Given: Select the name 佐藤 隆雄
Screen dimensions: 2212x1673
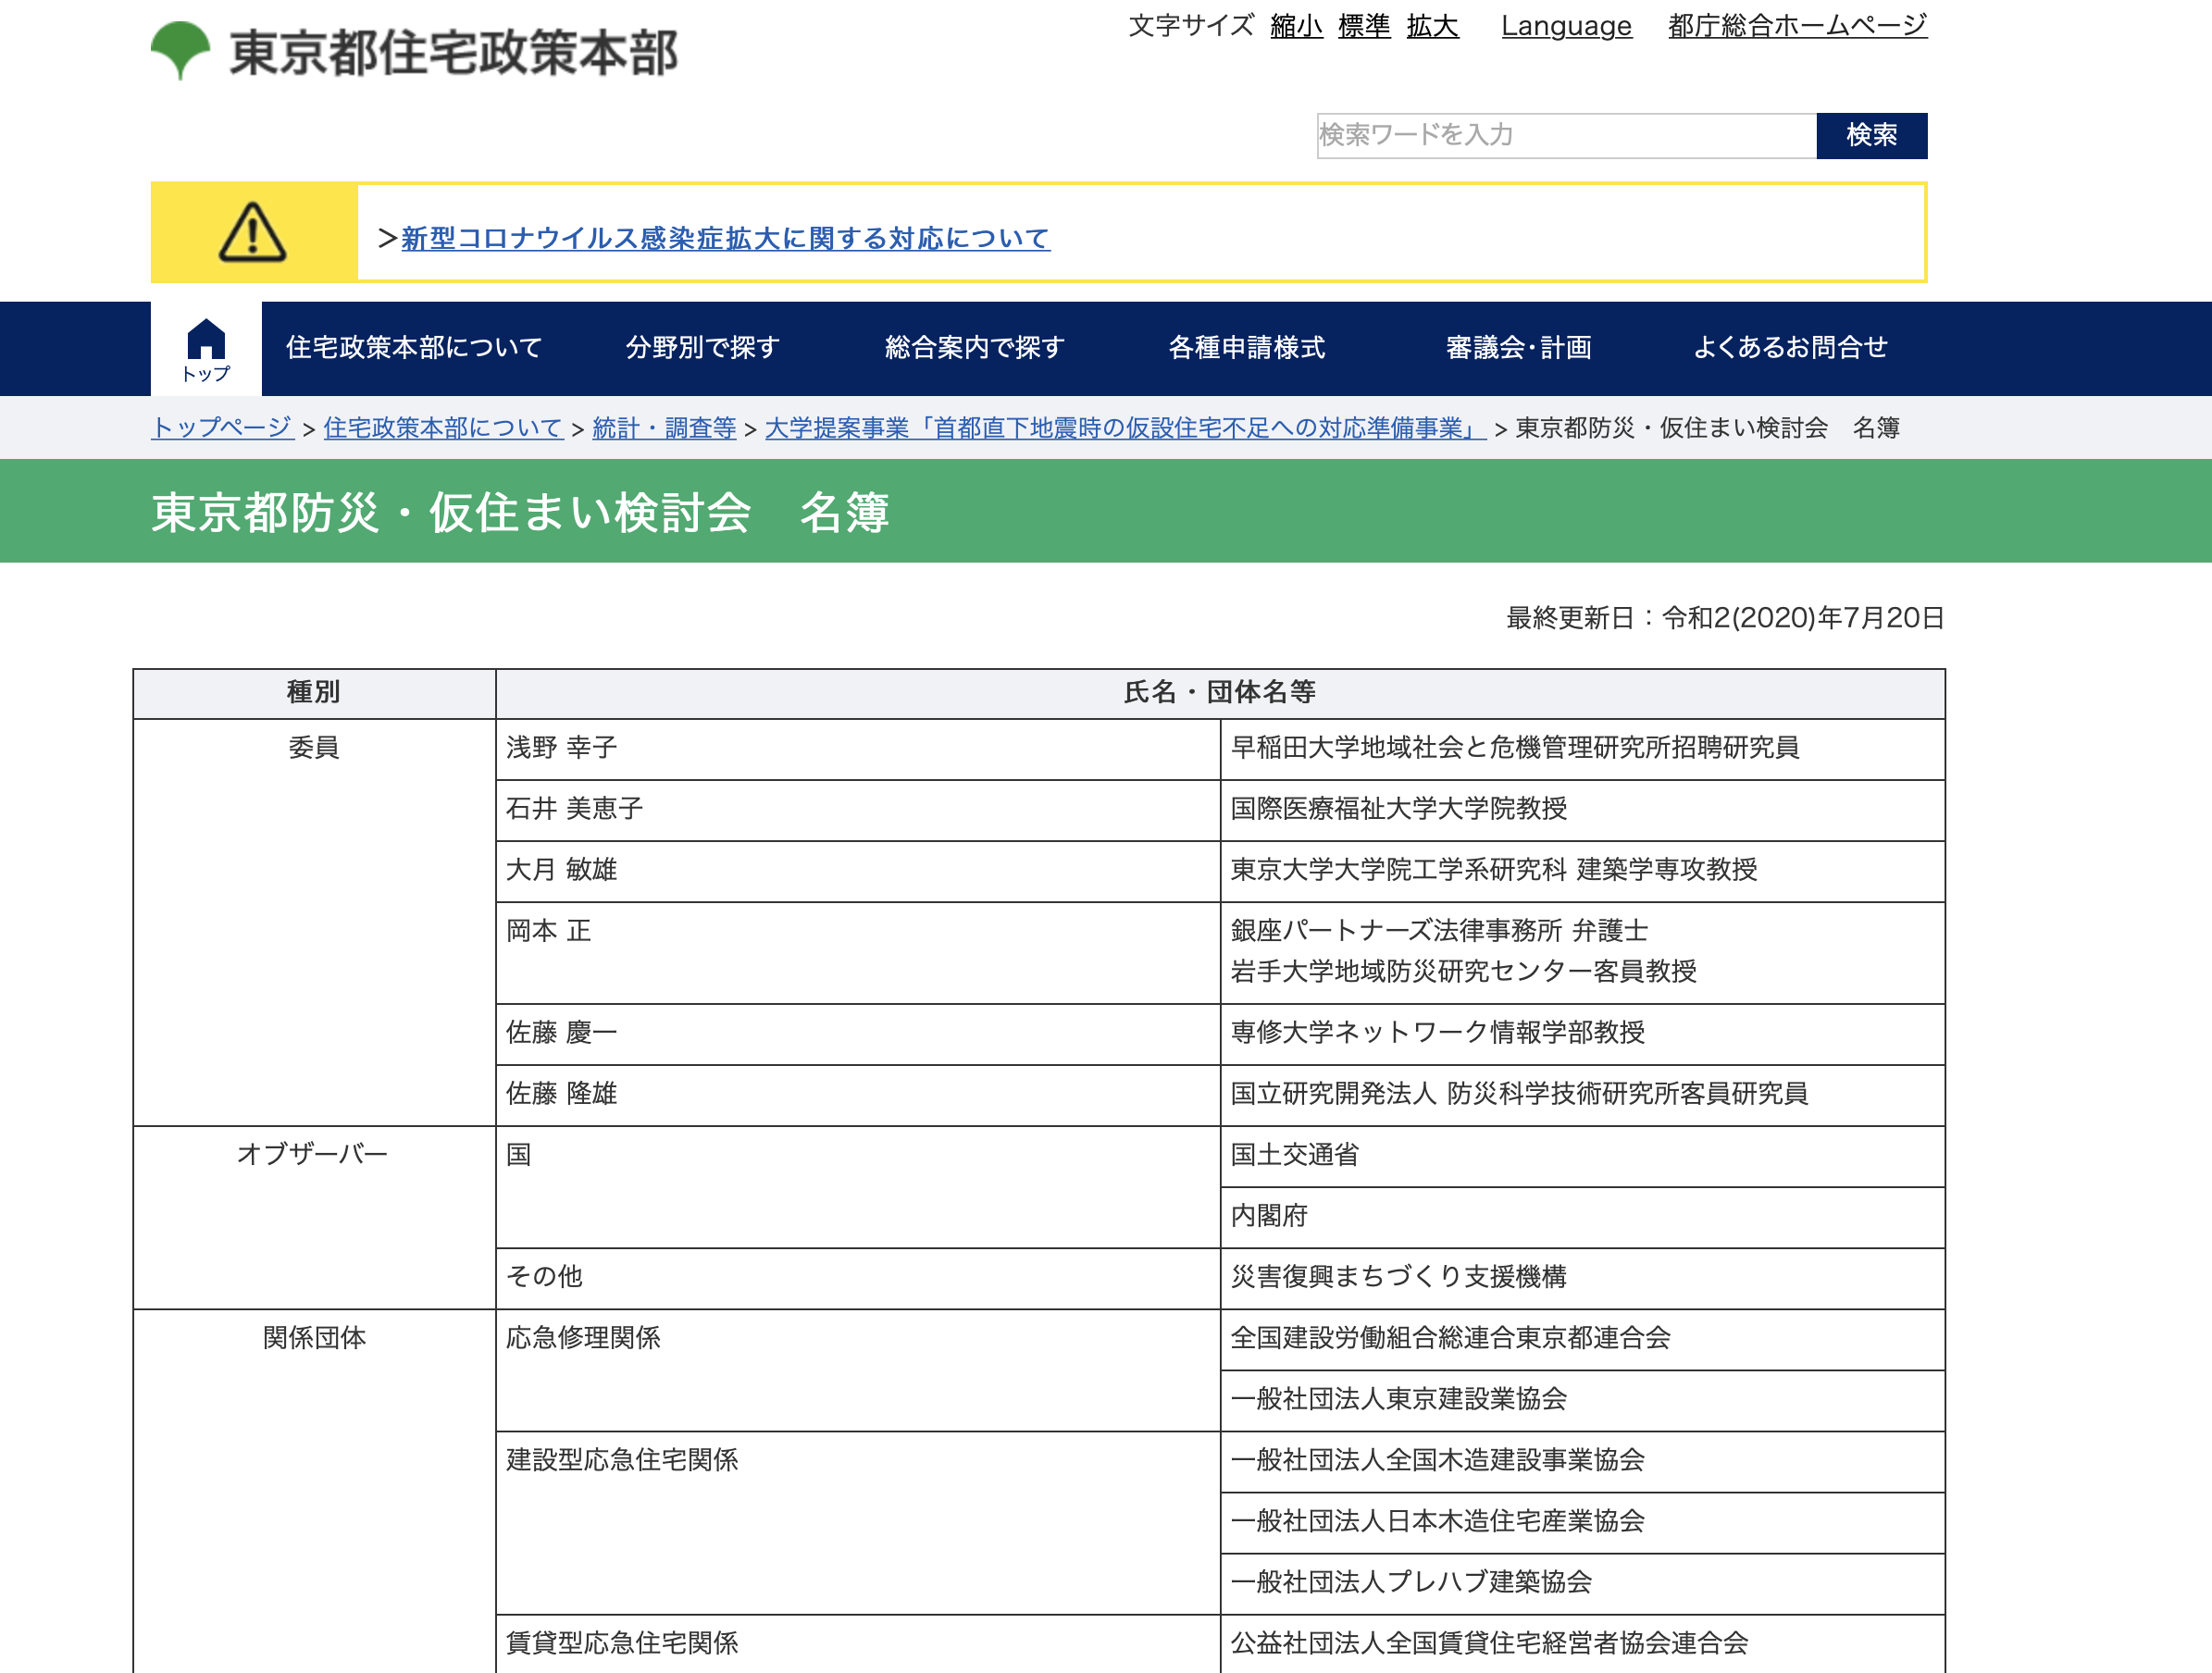Looking at the screenshot, I should click(x=561, y=1094).
